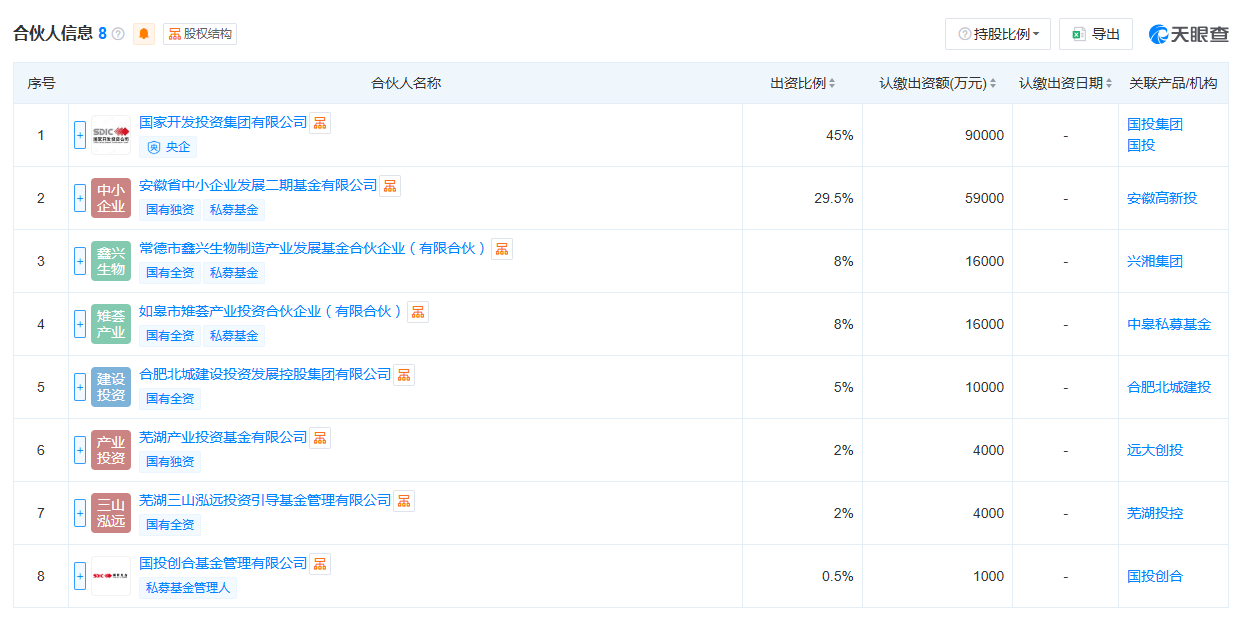Sort by 认缴出资额(万元) column arrows
The image size is (1240, 622).
coord(992,84)
